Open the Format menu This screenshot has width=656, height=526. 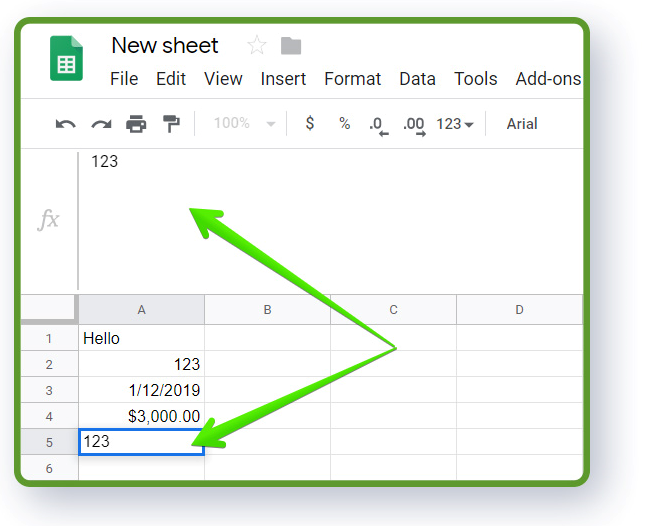(352, 79)
